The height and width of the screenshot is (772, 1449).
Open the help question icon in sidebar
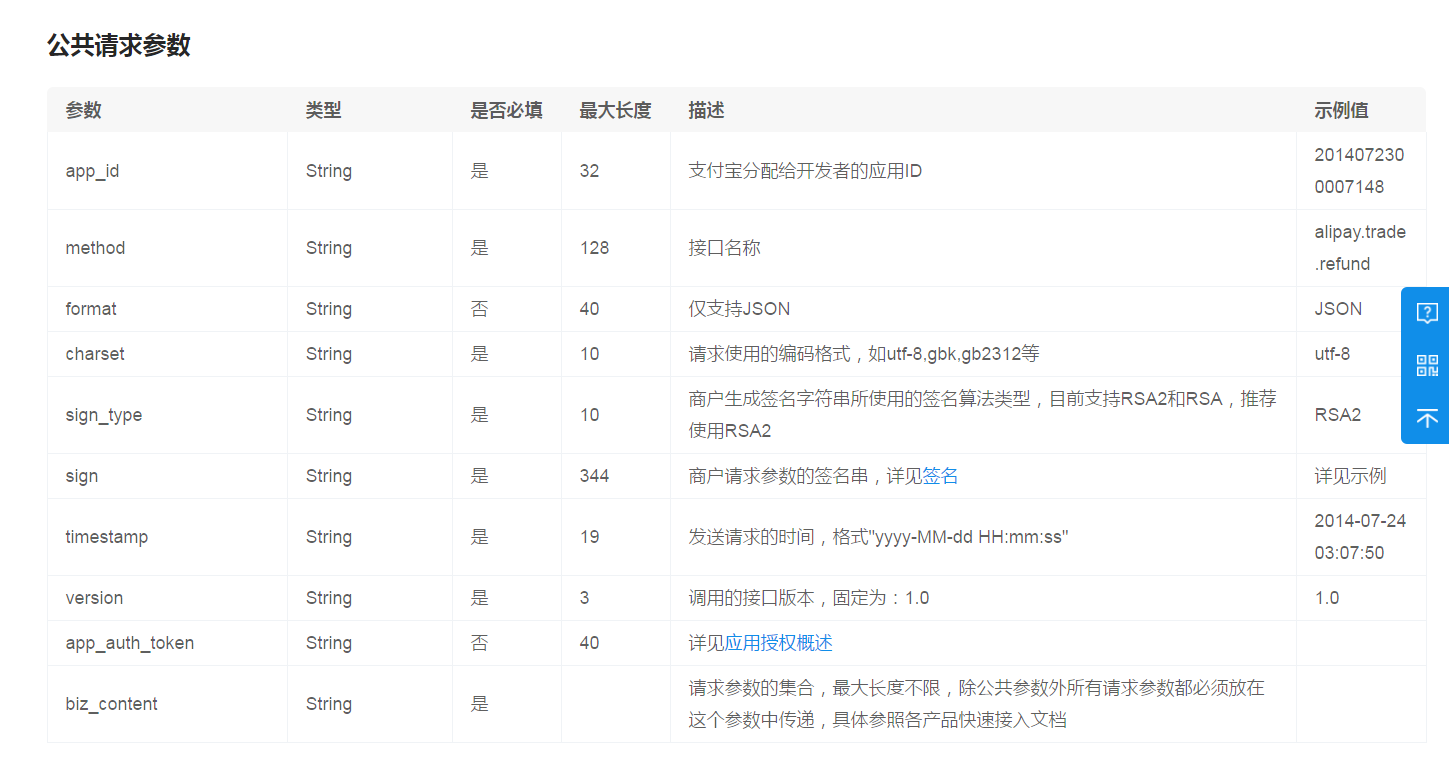point(1427,313)
